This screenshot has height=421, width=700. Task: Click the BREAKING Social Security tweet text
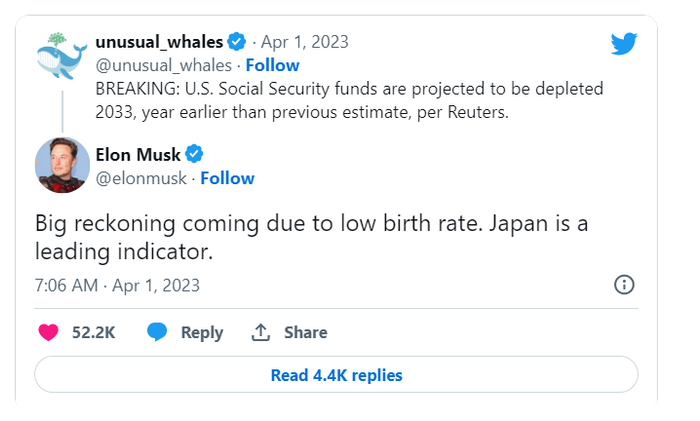tap(349, 100)
